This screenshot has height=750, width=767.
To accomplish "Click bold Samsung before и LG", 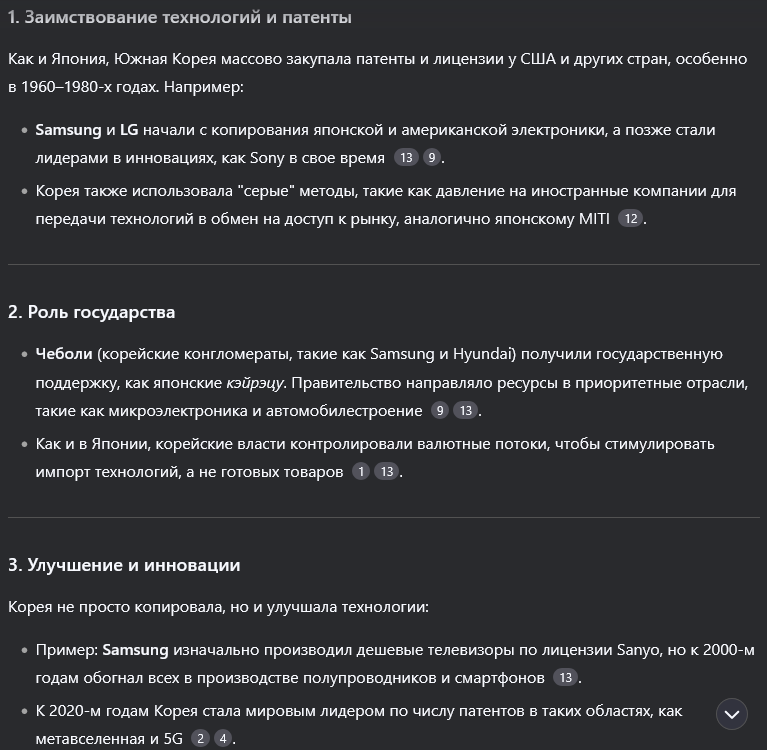I will pos(68,130).
